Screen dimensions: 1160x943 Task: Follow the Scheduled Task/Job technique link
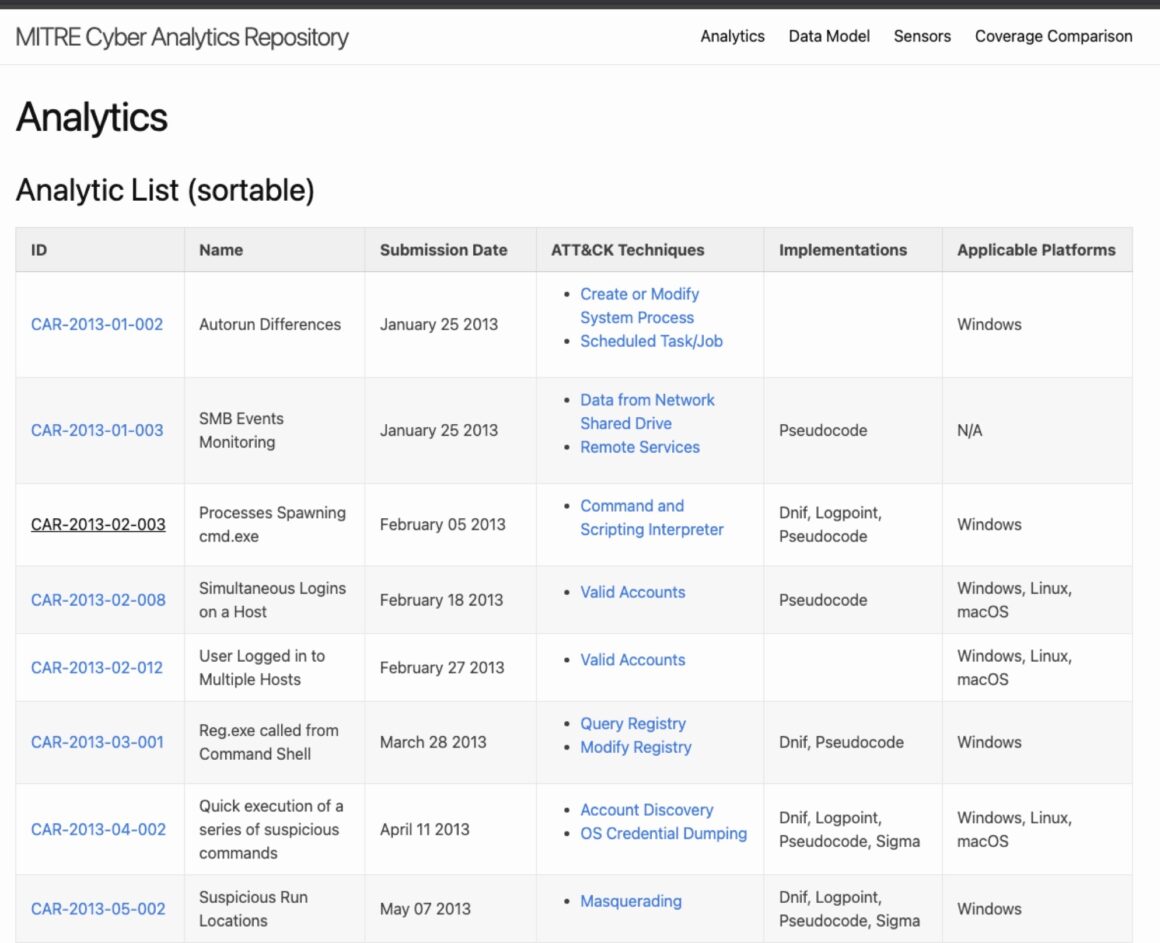pyautogui.click(x=651, y=341)
